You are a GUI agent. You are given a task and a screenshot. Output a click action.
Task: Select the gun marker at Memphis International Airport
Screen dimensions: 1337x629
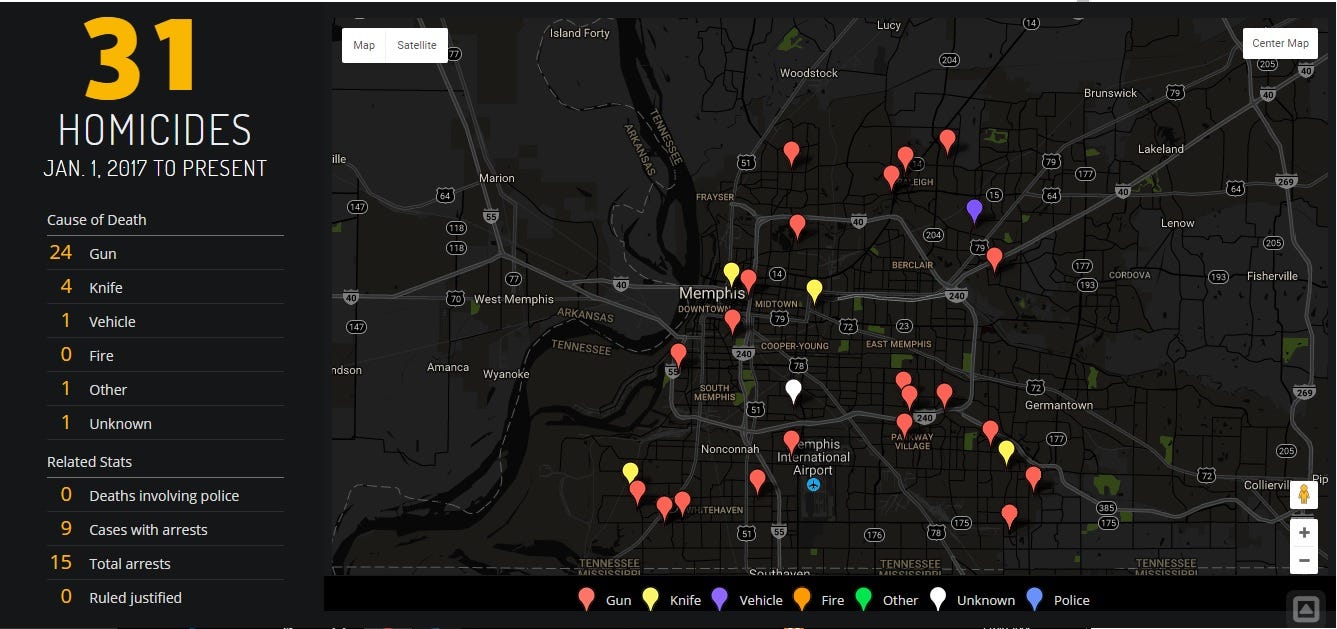point(791,441)
